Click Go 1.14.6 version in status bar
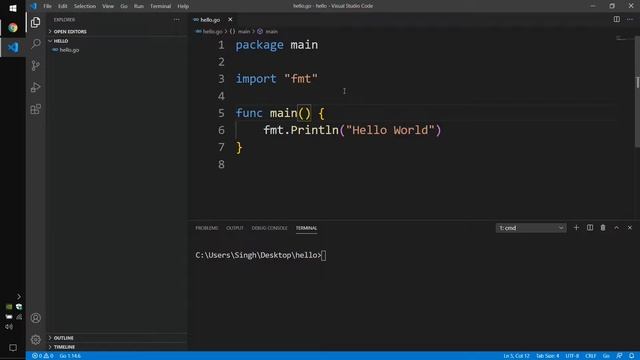640x360 pixels. pos(70,356)
